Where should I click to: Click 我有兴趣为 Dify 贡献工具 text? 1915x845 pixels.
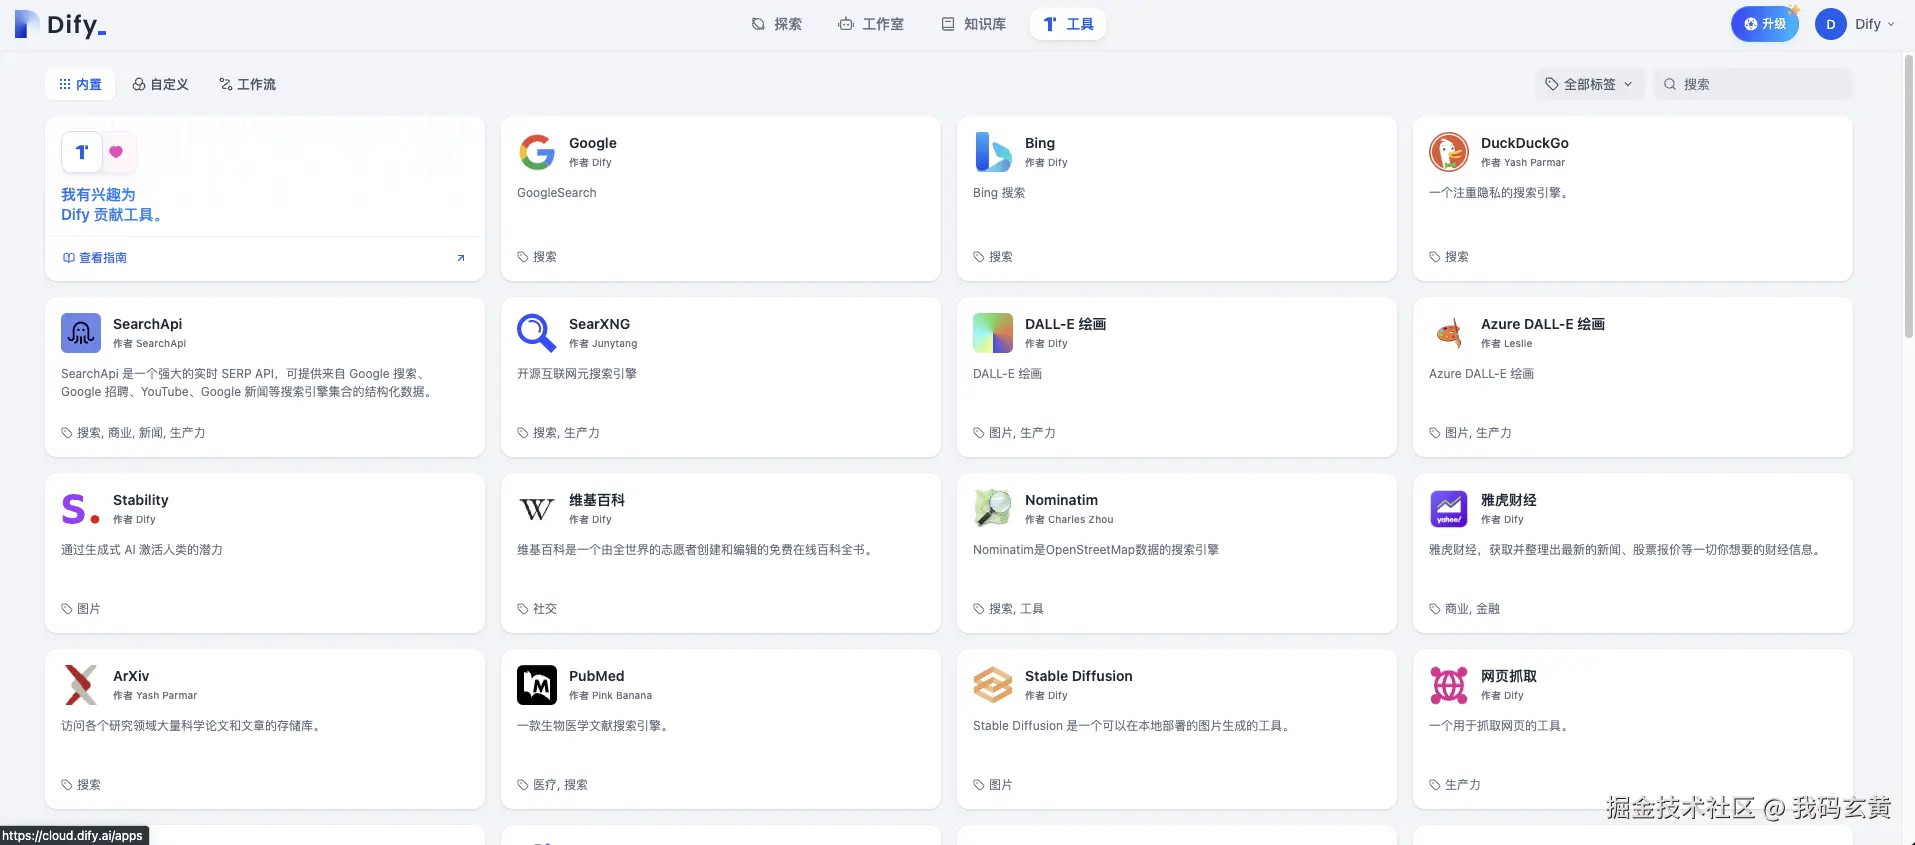(x=111, y=204)
